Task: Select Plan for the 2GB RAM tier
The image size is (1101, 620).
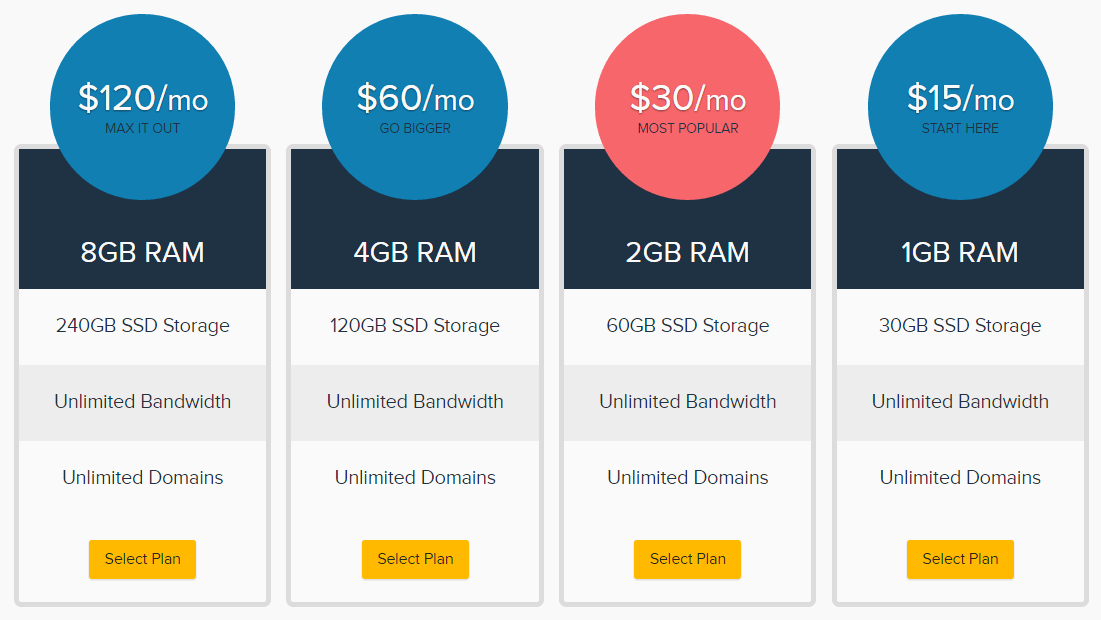Action: [687, 559]
